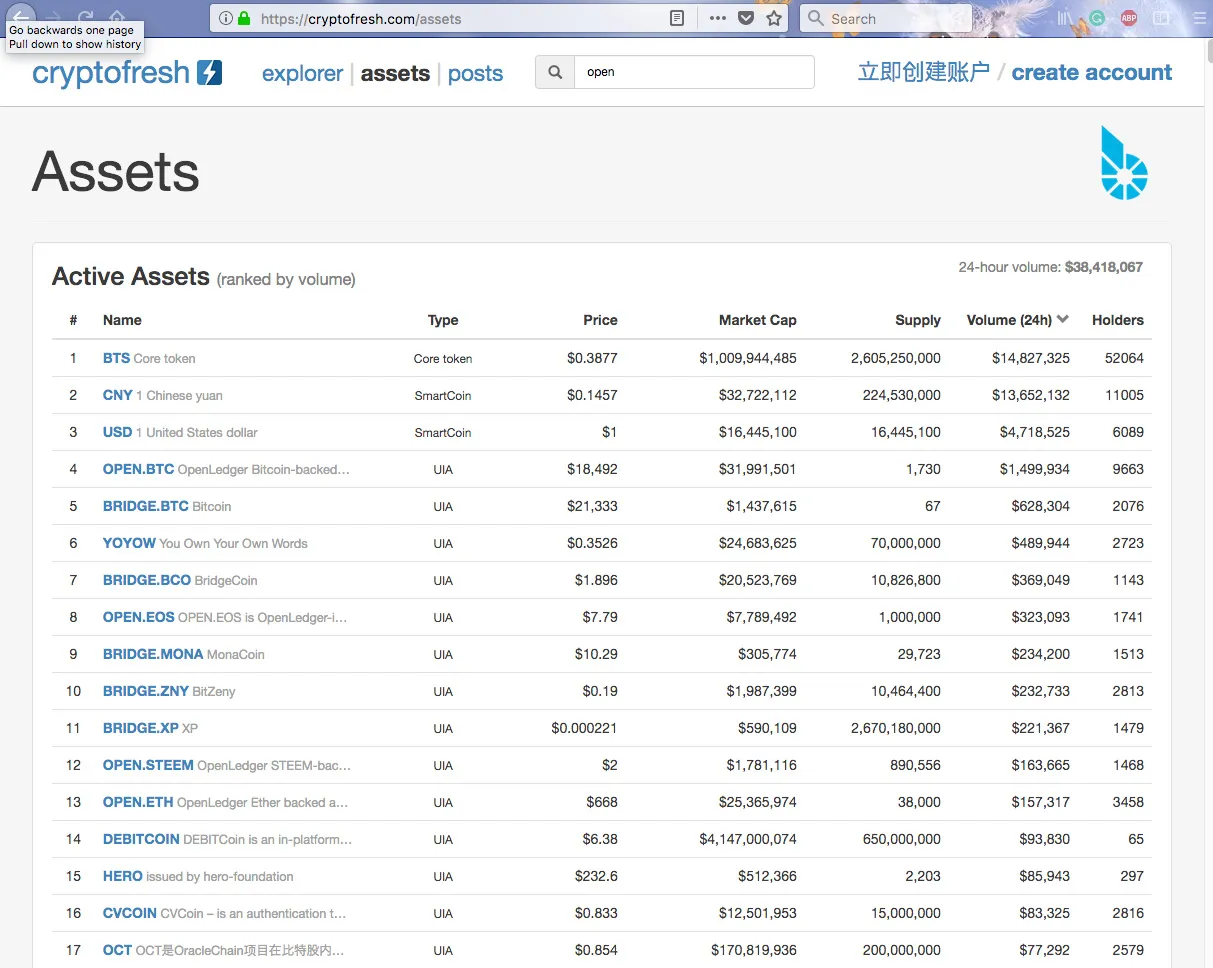
Task: Open the YOYOW asset link
Action: pyautogui.click(x=129, y=543)
